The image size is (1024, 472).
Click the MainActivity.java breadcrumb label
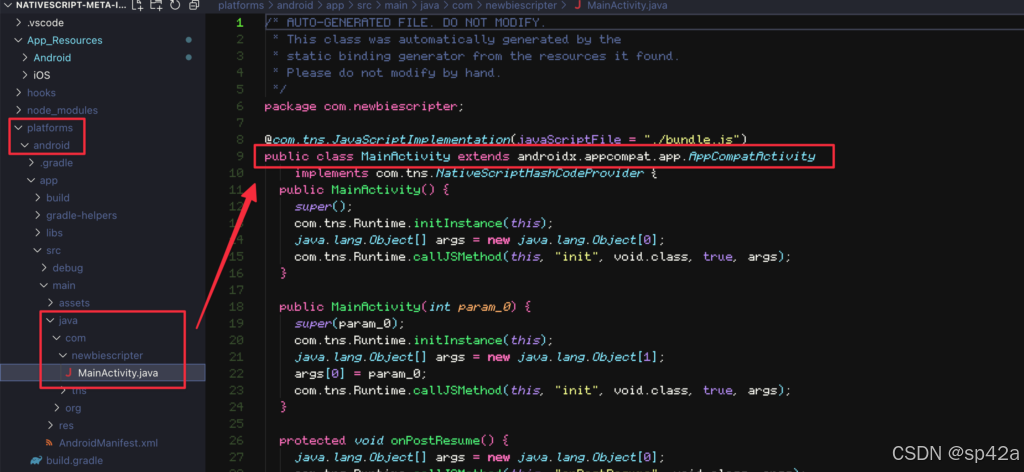pos(628,5)
